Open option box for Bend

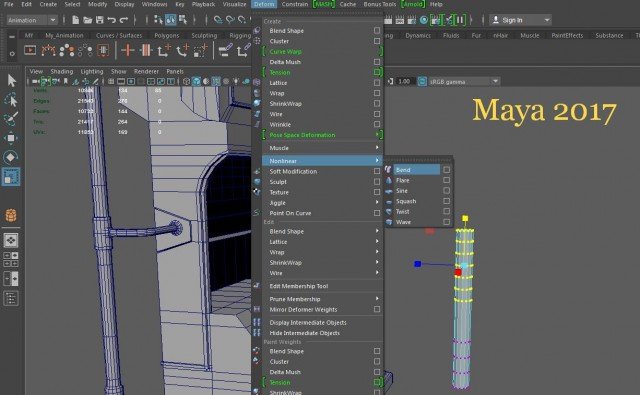[x=447, y=169]
